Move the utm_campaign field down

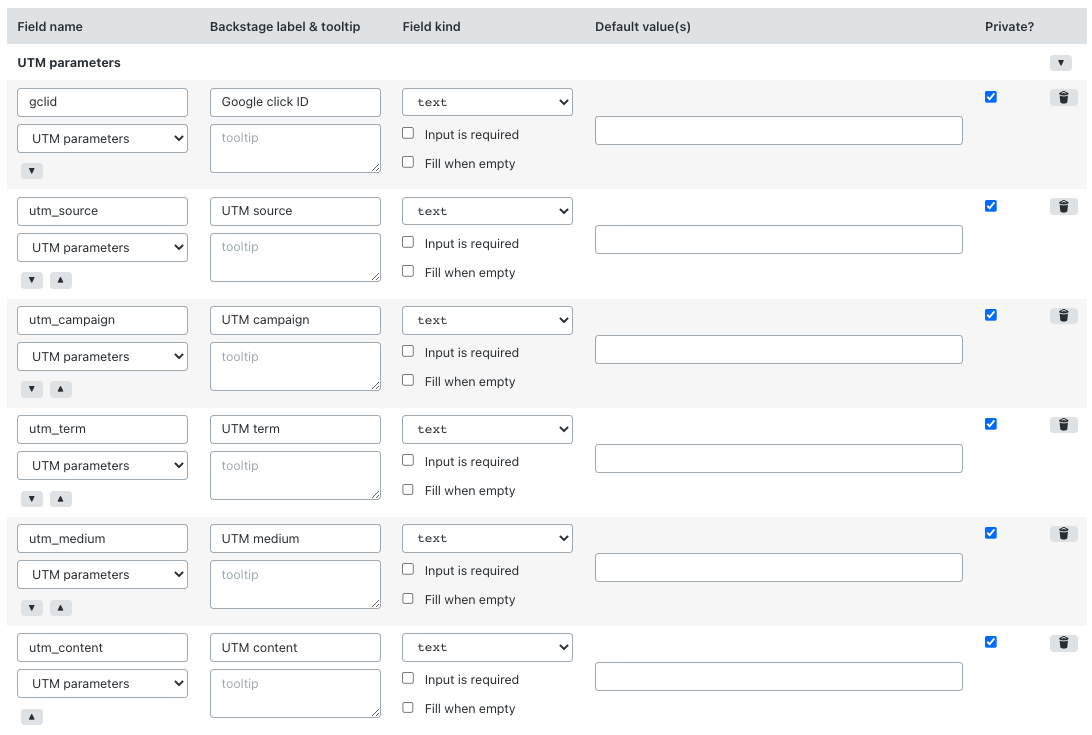[x=31, y=389]
